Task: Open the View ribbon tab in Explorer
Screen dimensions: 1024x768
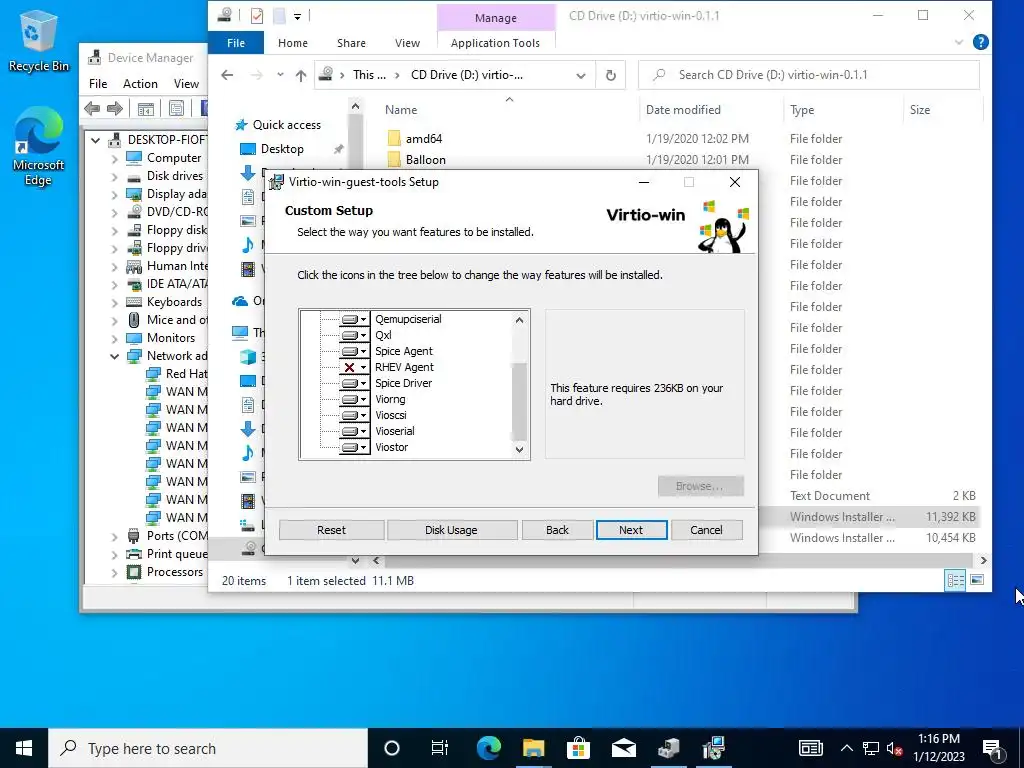Action: [x=408, y=43]
